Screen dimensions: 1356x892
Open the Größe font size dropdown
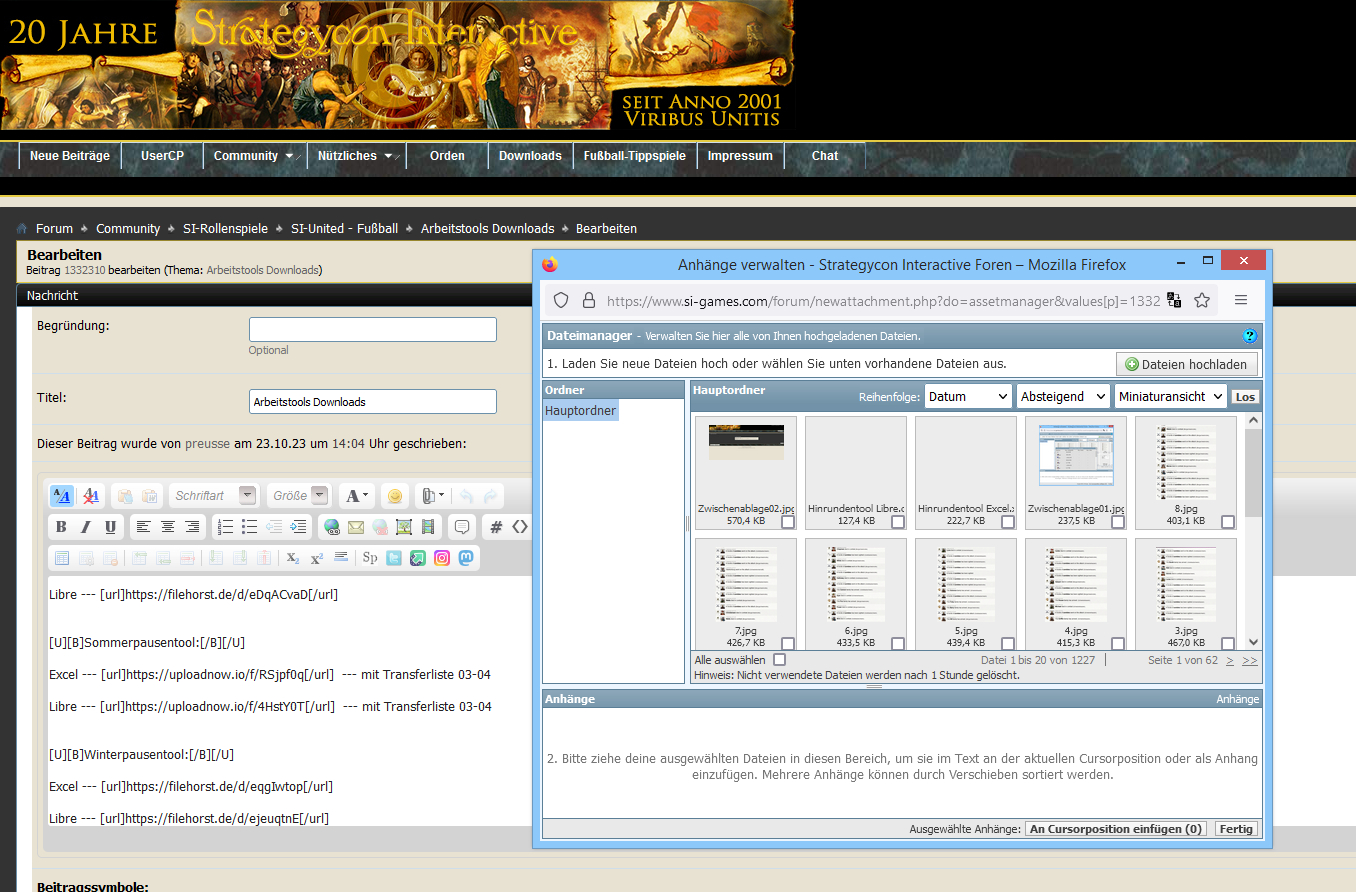[x=299, y=496]
